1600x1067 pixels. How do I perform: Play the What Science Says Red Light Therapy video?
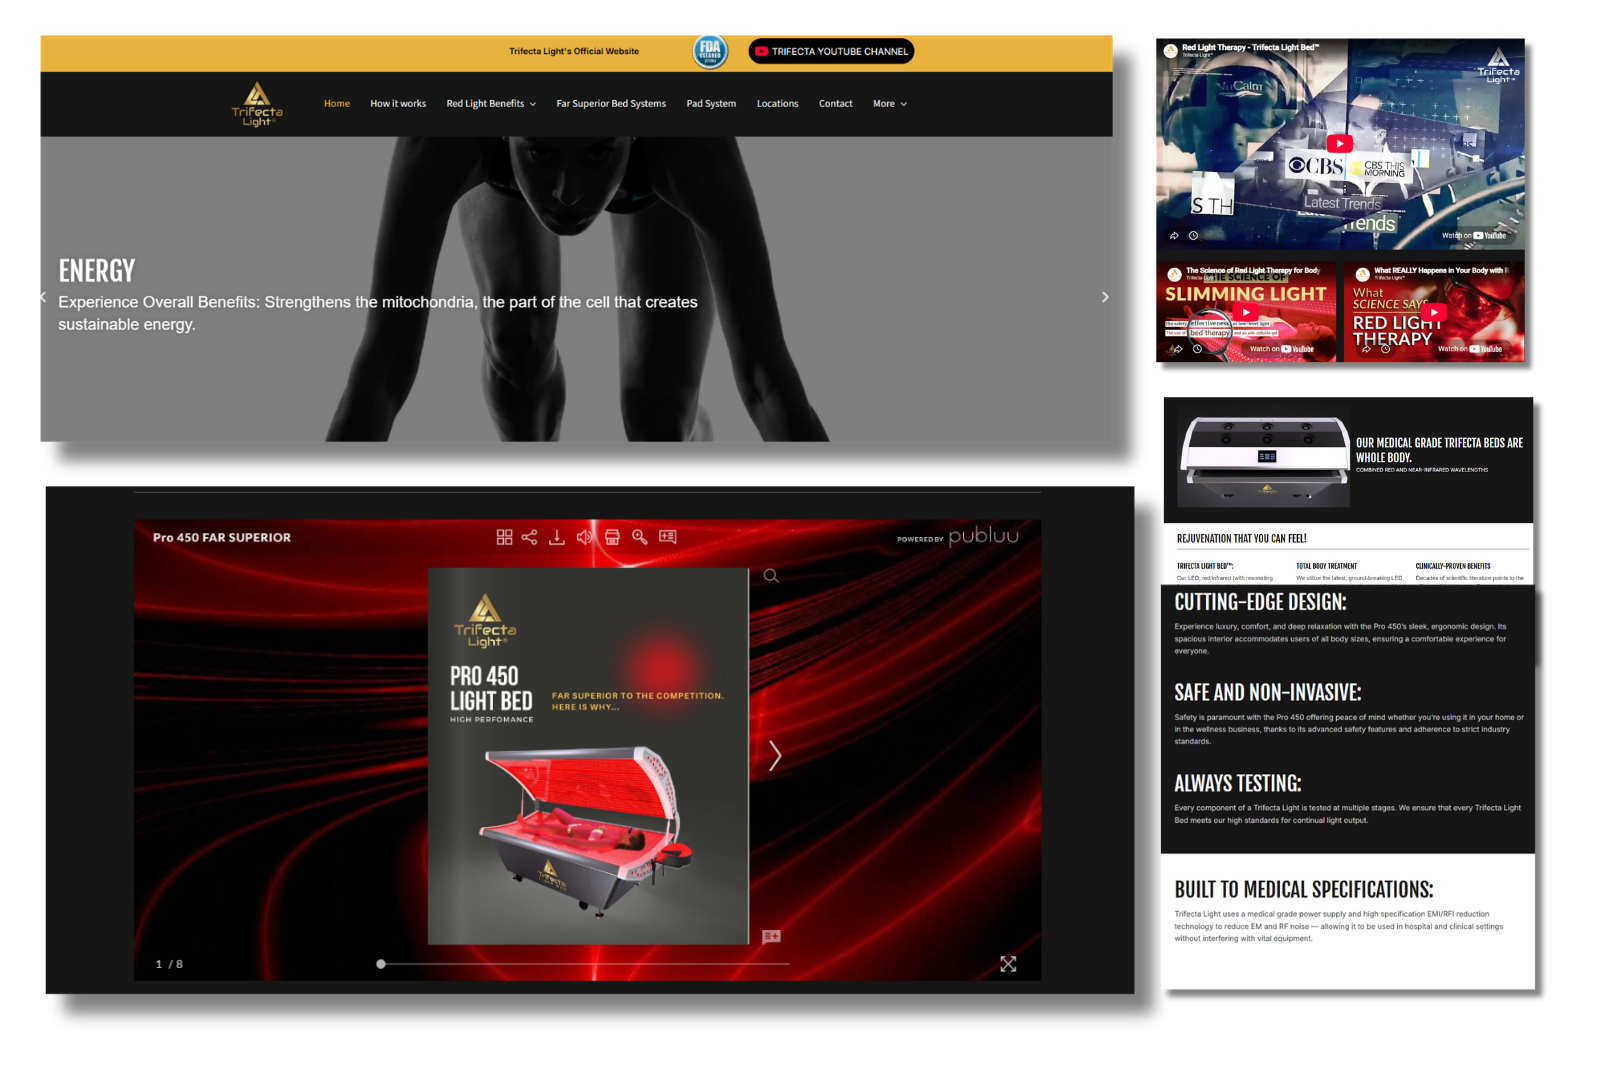tap(1434, 312)
